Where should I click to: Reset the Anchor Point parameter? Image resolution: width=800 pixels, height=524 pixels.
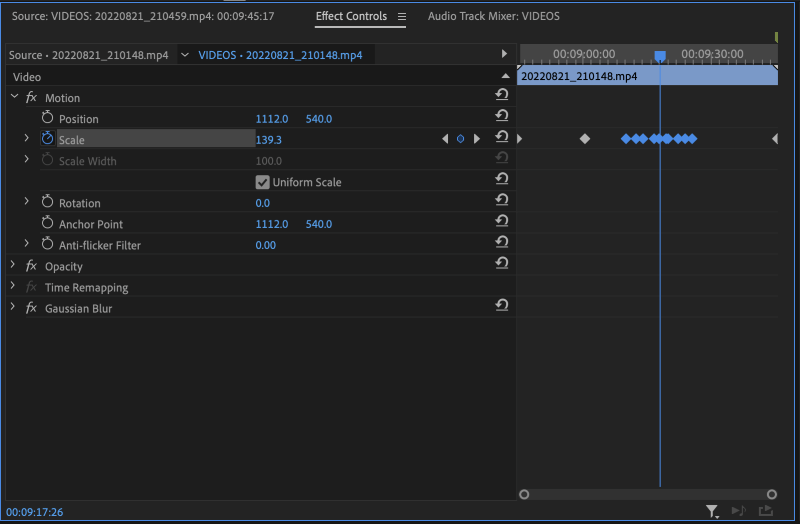502,221
